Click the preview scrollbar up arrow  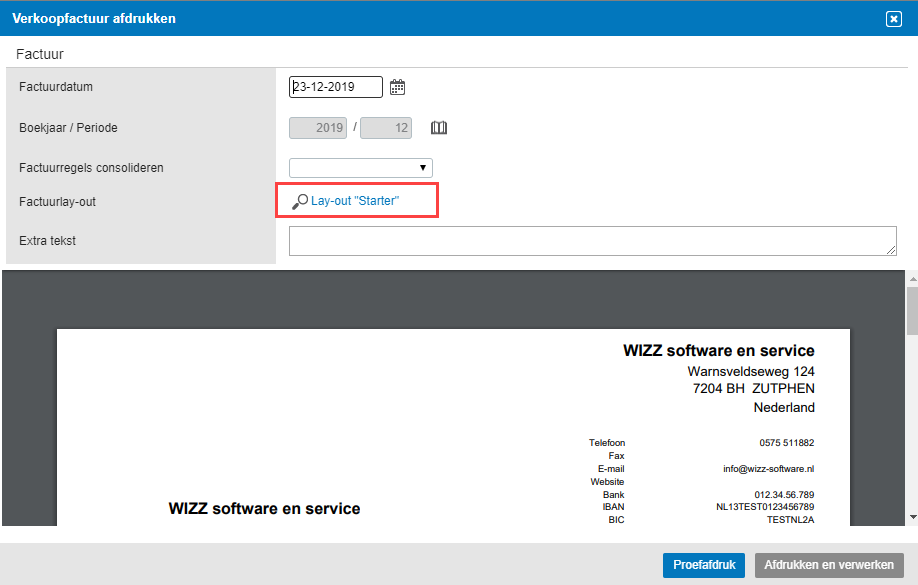click(x=911, y=278)
